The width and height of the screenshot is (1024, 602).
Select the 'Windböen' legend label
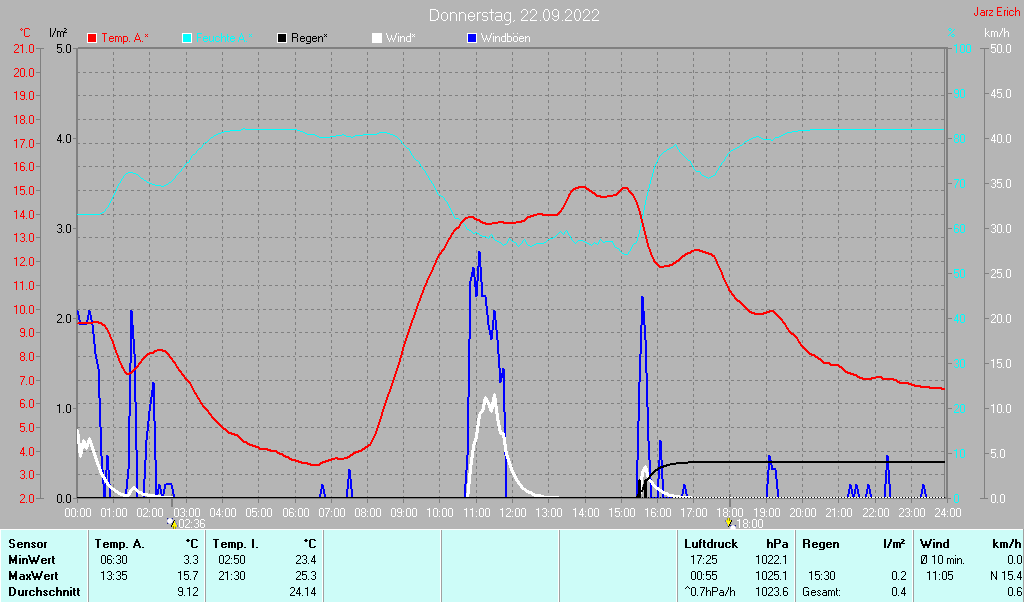click(505, 39)
